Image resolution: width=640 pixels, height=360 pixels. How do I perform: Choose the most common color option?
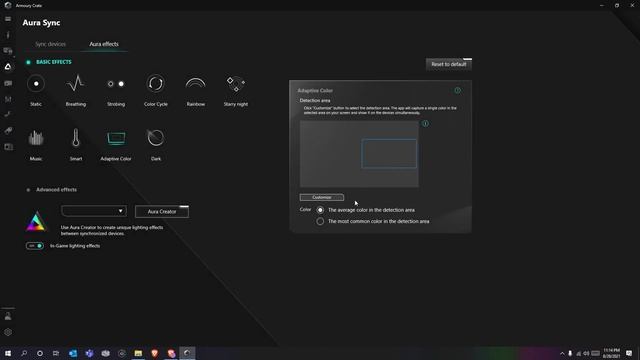click(x=320, y=221)
